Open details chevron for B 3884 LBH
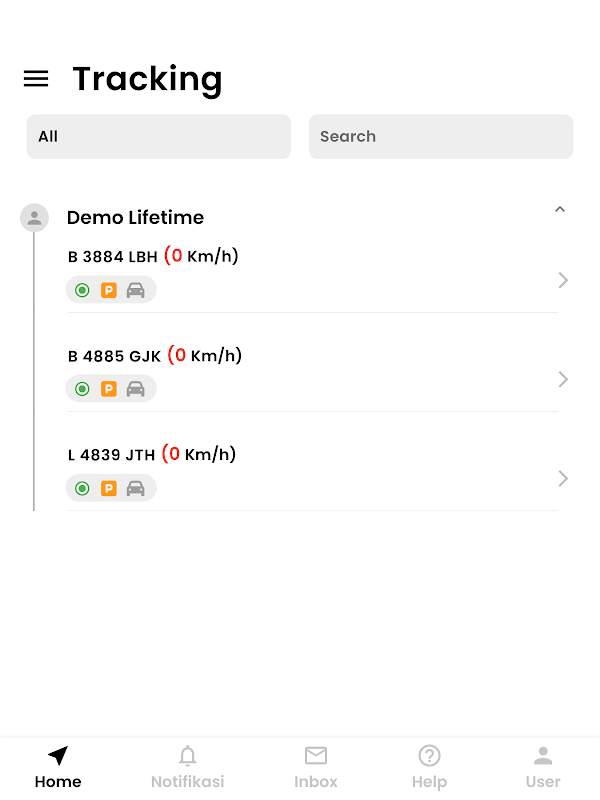 coord(563,280)
